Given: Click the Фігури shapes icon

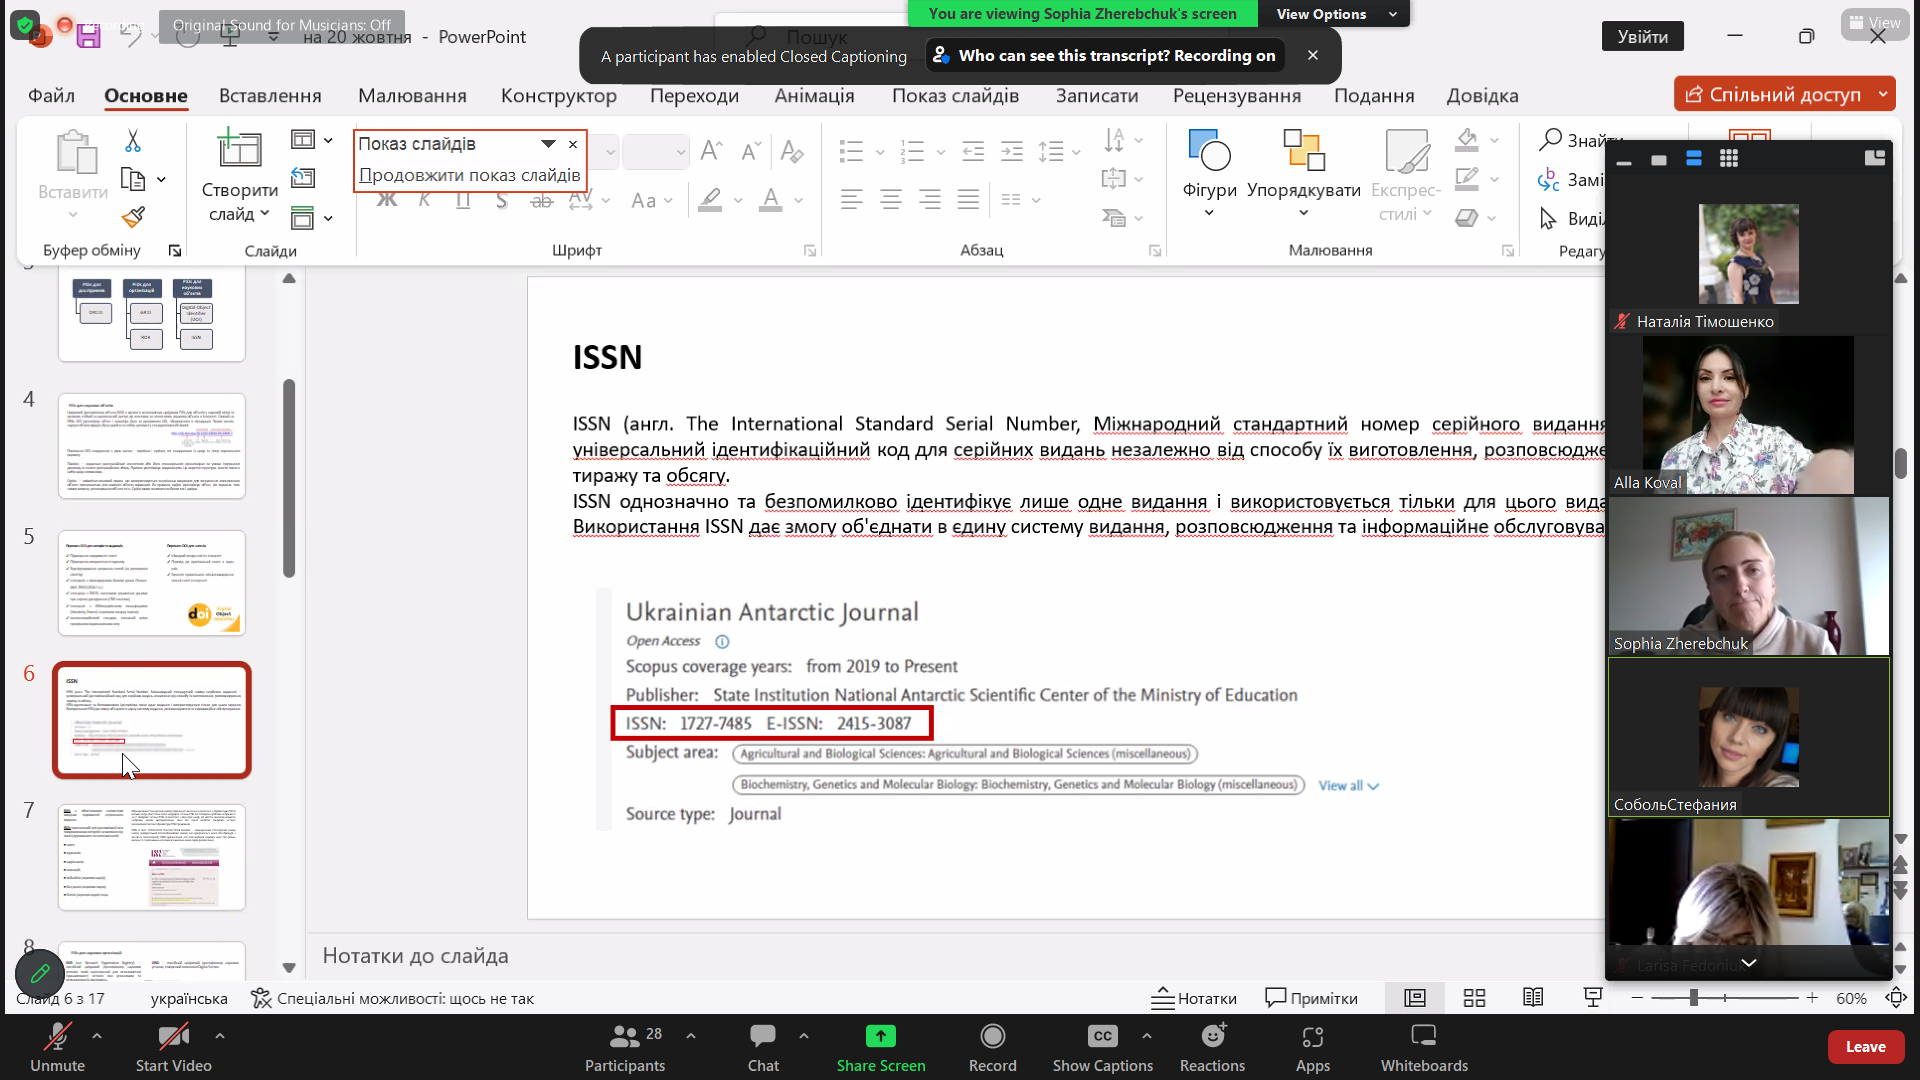Looking at the screenshot, I should (1209, 151).
